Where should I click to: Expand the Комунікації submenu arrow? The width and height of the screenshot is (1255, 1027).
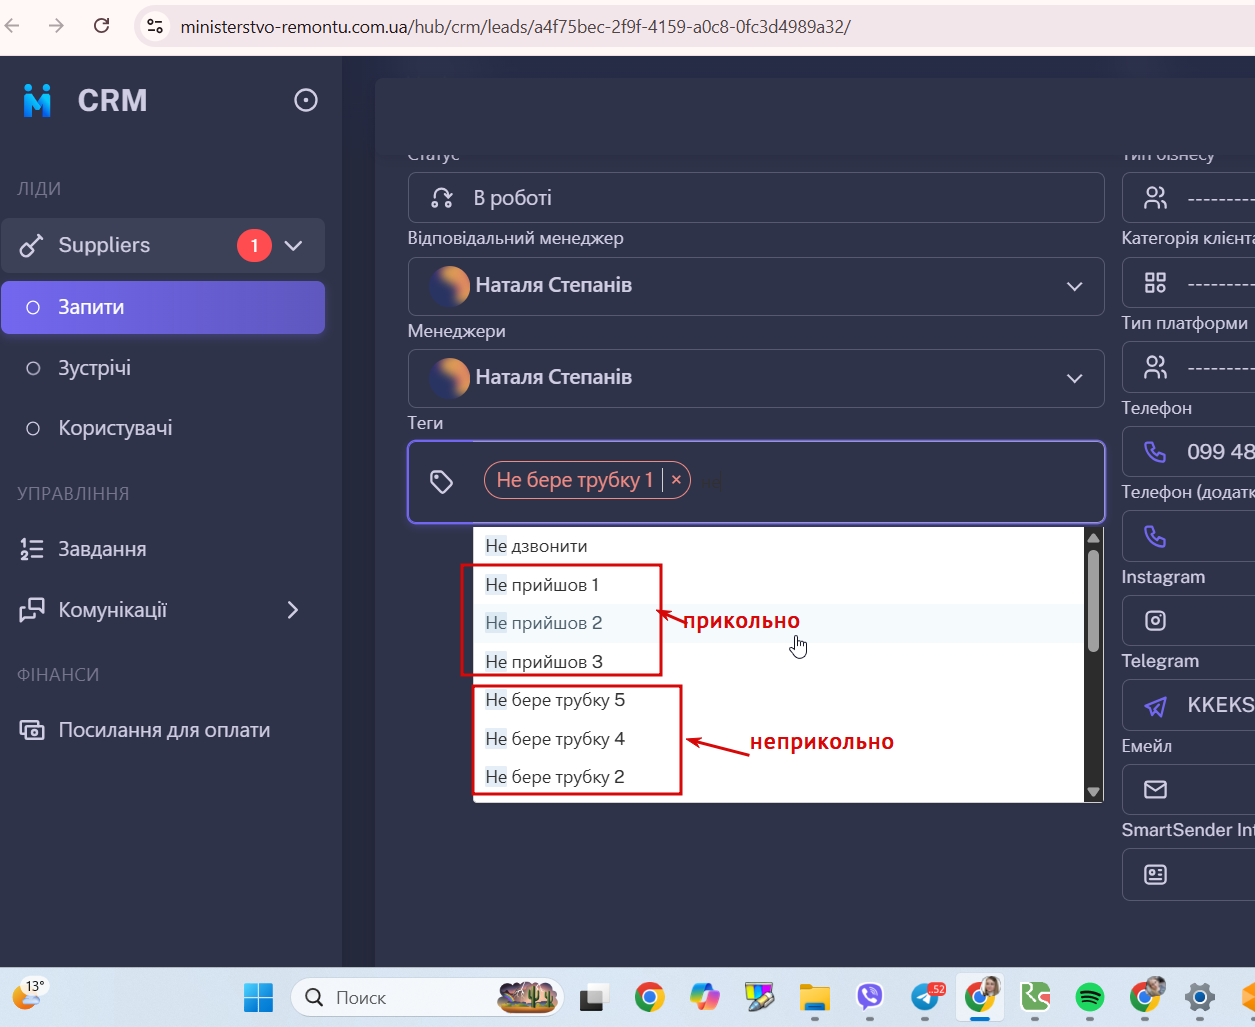coord(293,610)
